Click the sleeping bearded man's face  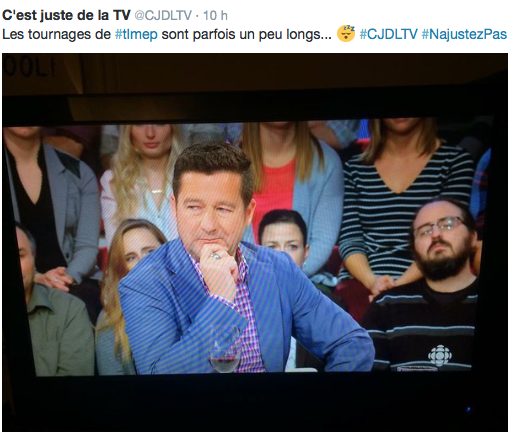coord(441,238)
